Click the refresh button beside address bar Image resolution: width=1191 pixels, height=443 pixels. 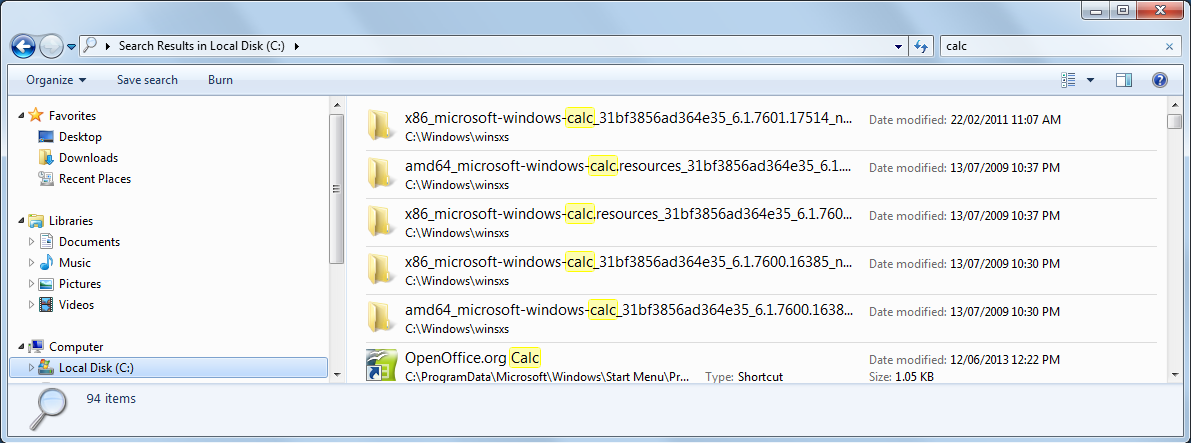pyautogui.click(x=921, y=46)
